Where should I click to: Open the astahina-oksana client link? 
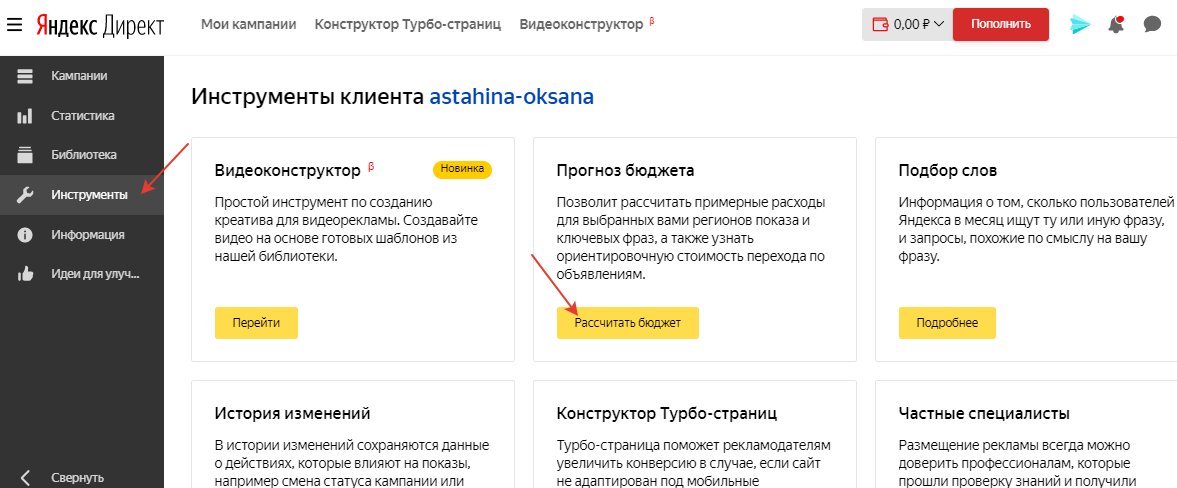pos(511,97)
